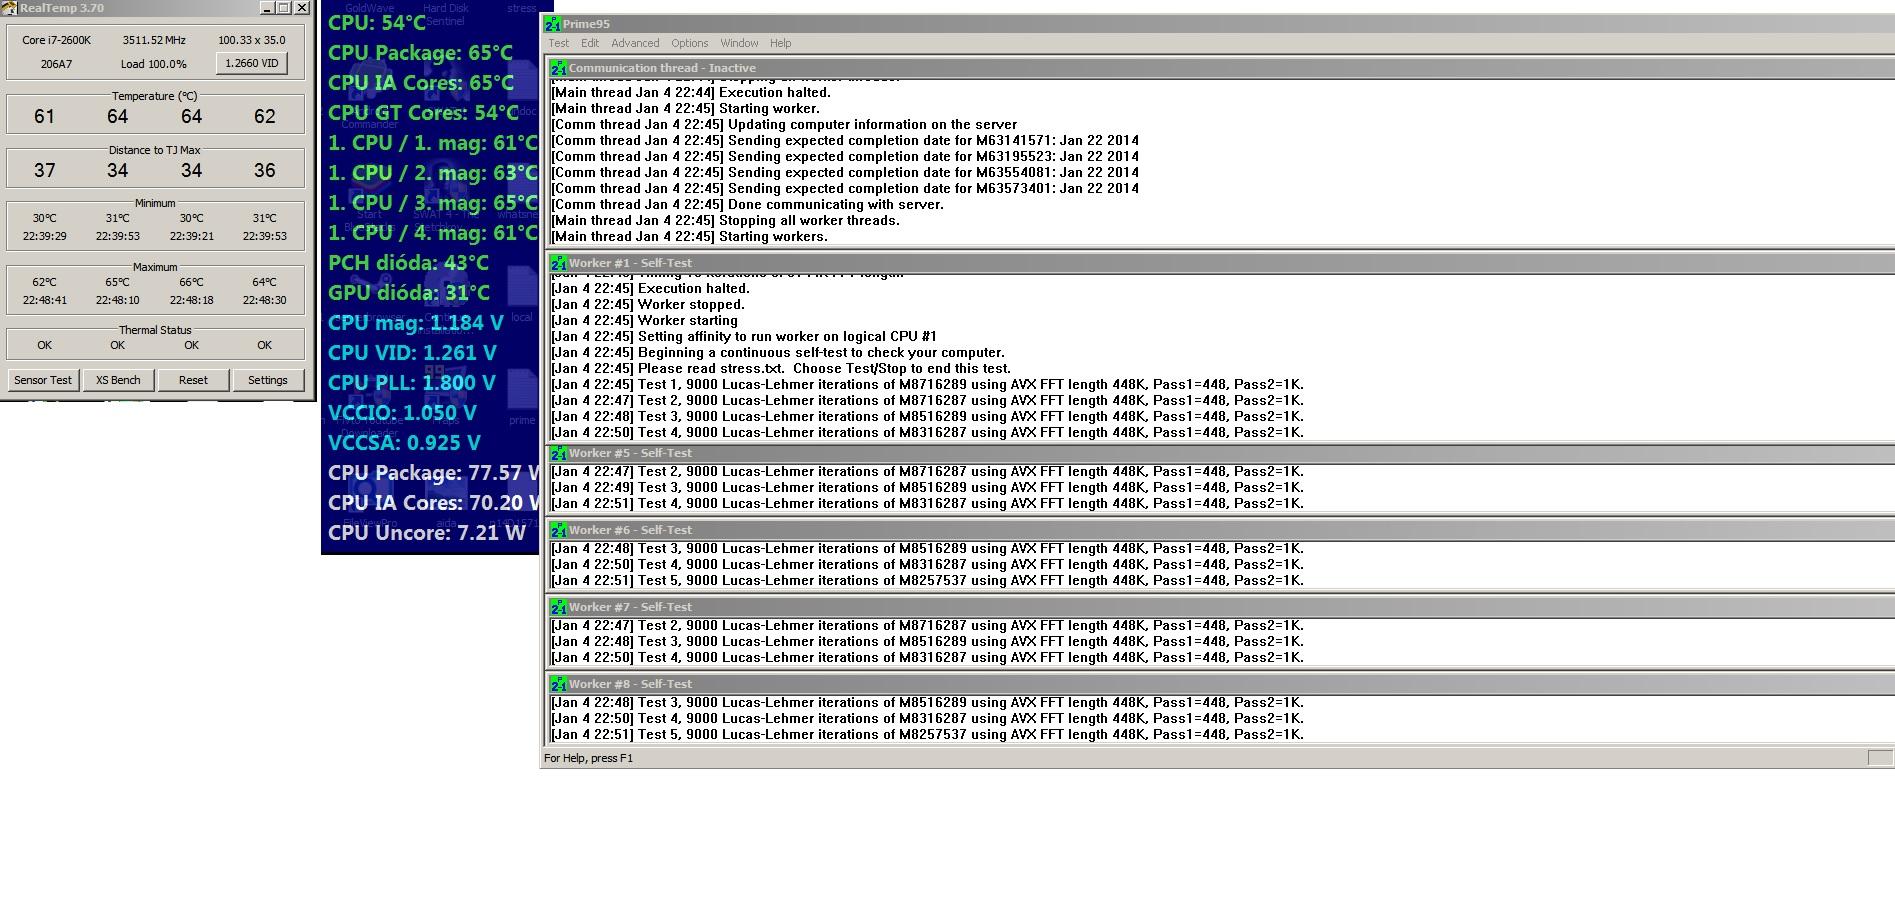Click the Sensor Test button in RealTemp
The image size is (1895, 915).
43,380
